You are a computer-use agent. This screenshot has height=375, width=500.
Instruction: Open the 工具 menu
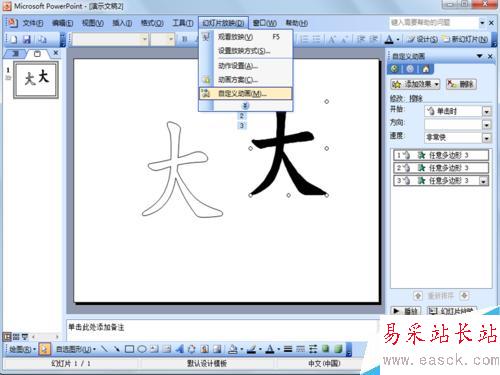[x=182, y=23]
